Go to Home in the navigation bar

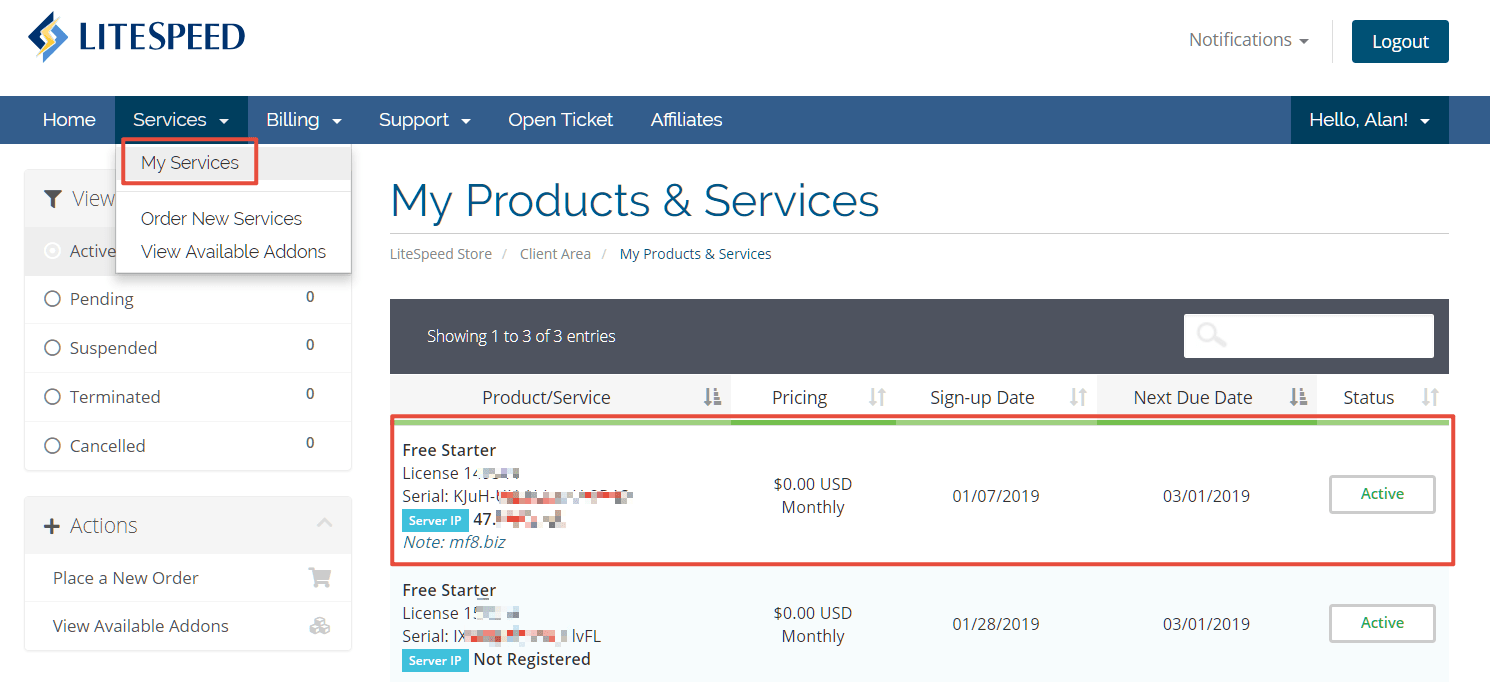point(69,120)
